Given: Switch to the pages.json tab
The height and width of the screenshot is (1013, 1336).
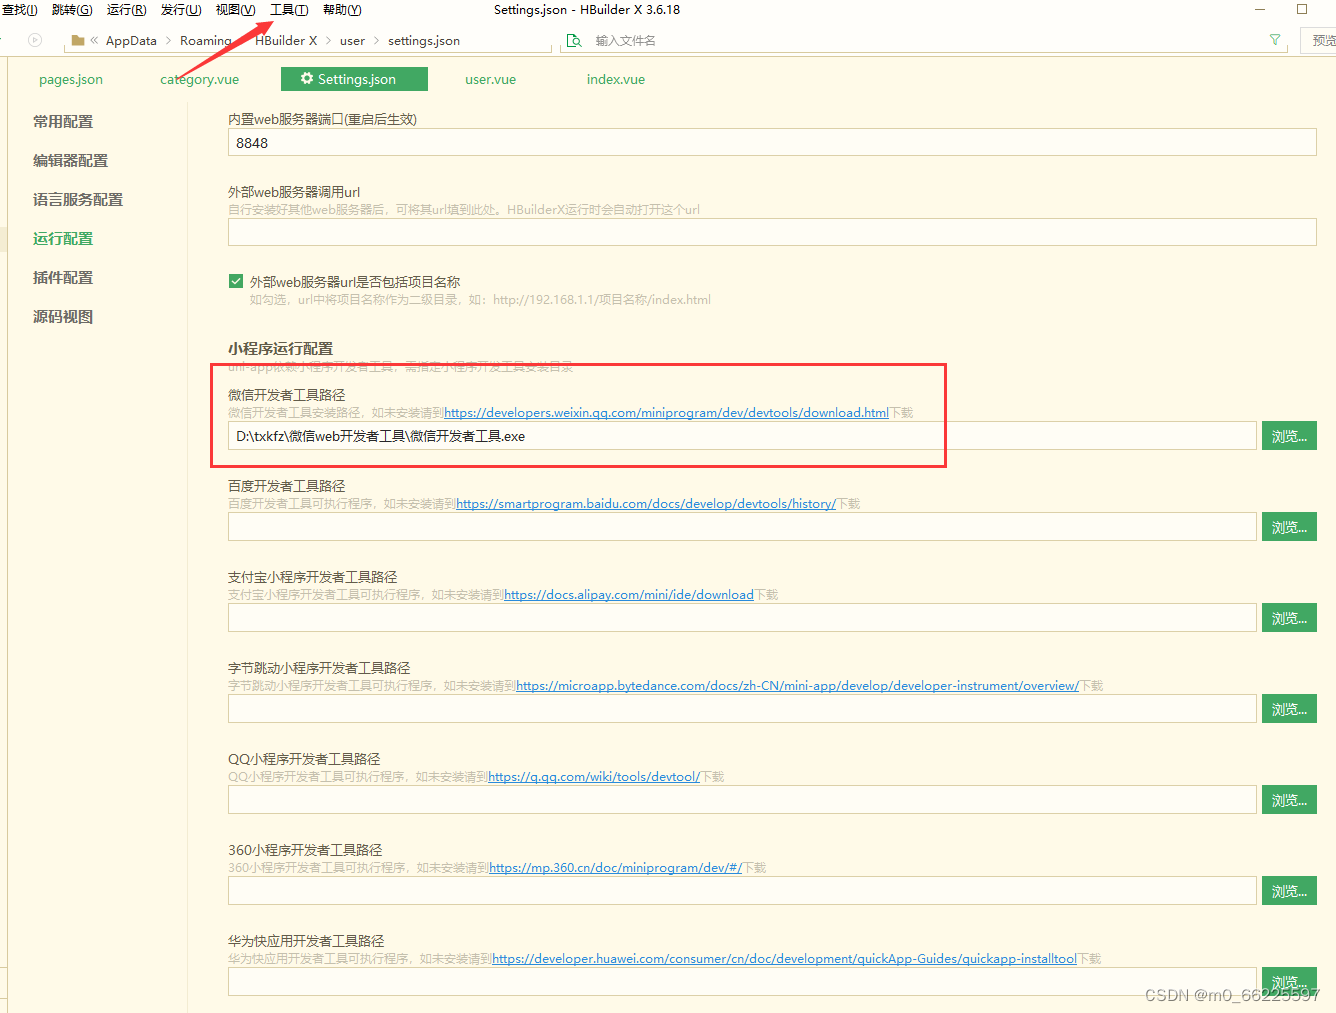Looking at the screenshot, I should point(70,78).
